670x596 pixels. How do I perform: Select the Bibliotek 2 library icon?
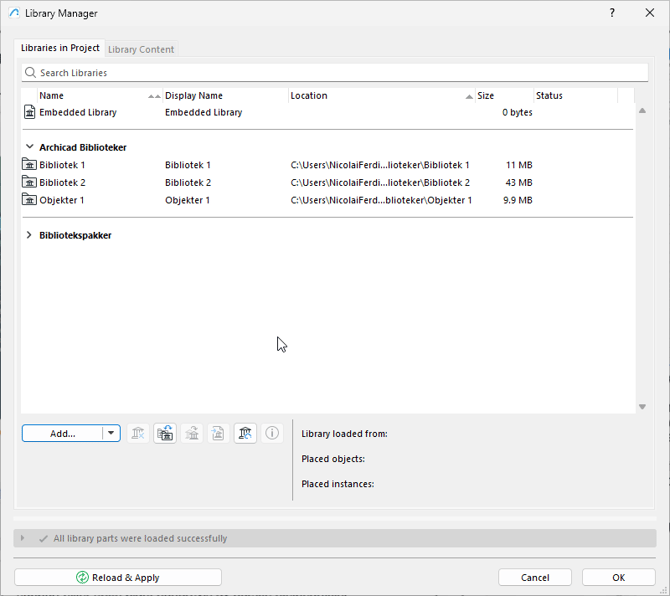(30, 183)
